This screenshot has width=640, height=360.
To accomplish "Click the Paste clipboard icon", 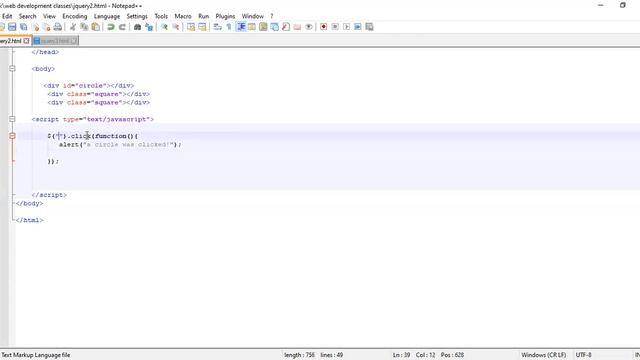I will pyautogui.click(x=96, y=27).
